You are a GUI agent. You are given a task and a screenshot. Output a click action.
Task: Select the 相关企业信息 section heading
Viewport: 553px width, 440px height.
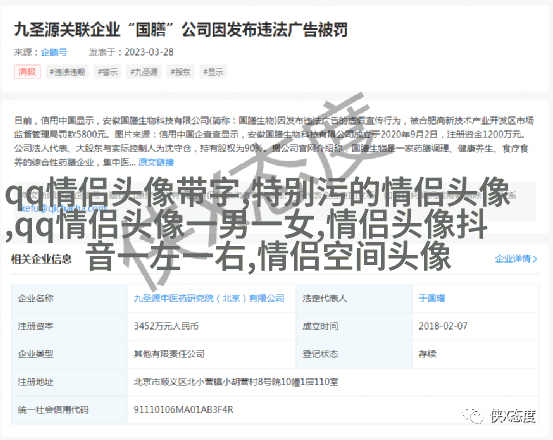(41, 259)
